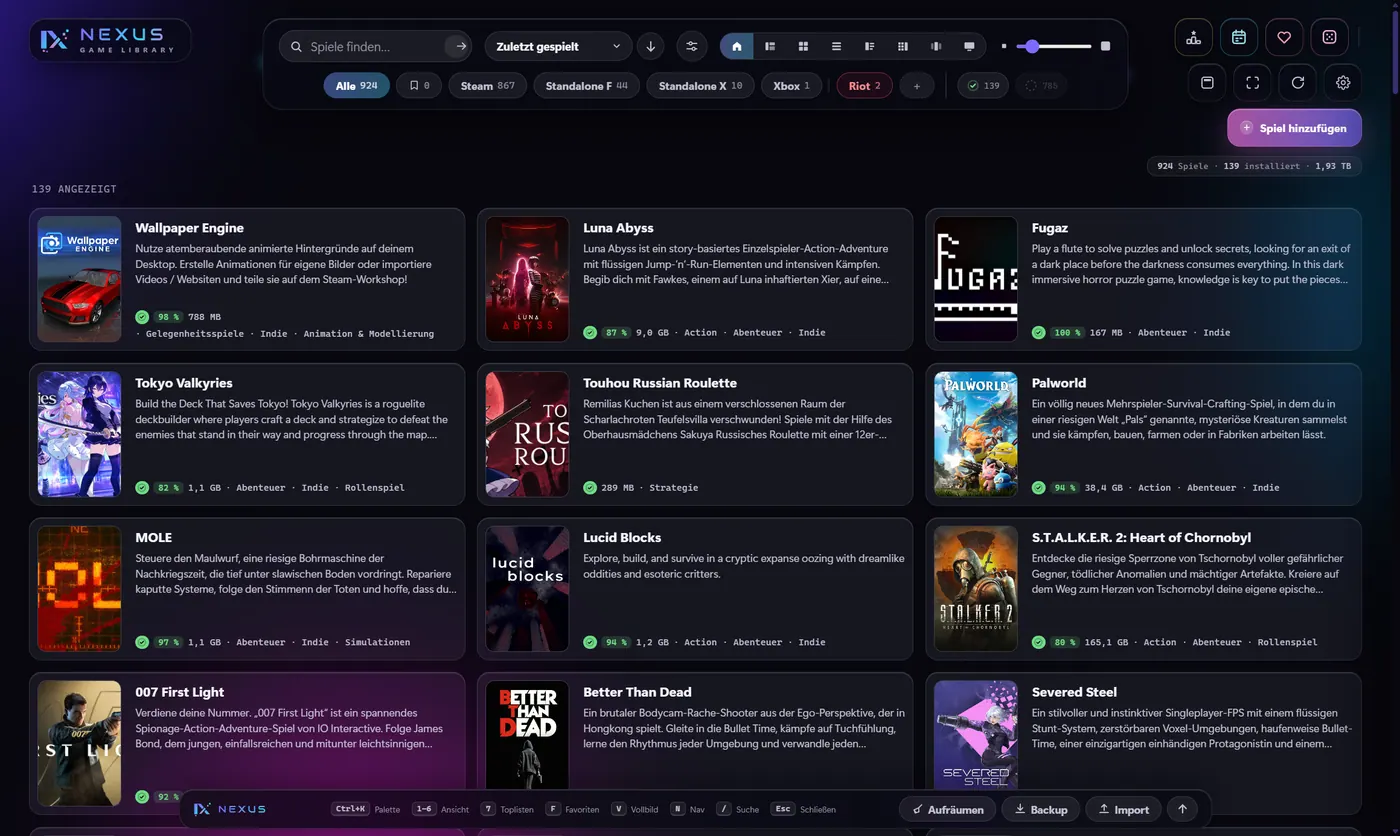Image resolution: width=1400 pixels, height=836 pixels.
Task: Toggle the installed filter showing 139
Action: click(982, 86)
